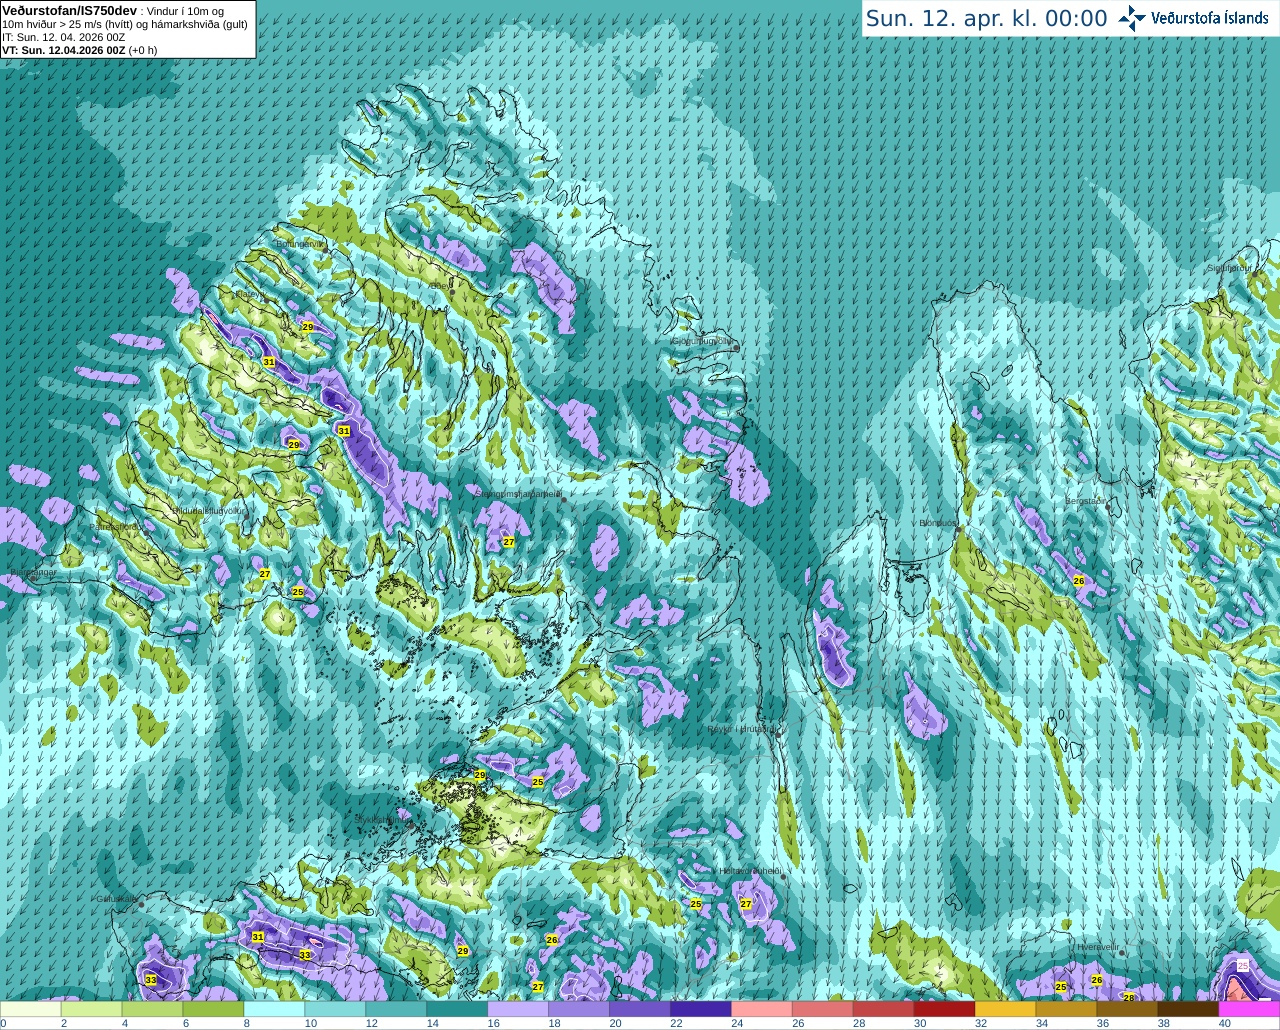
Task: Select the Gjögurflugvöllur station marker
Action: [736, 348]
